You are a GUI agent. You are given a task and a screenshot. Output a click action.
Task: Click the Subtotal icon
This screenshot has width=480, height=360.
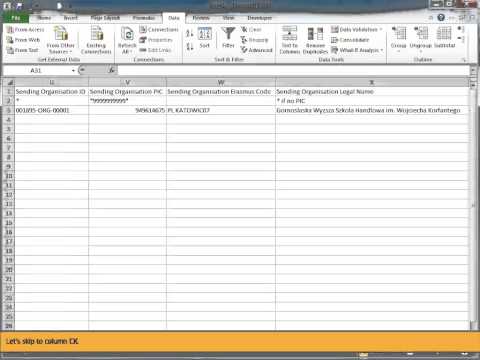click(444, 38)
